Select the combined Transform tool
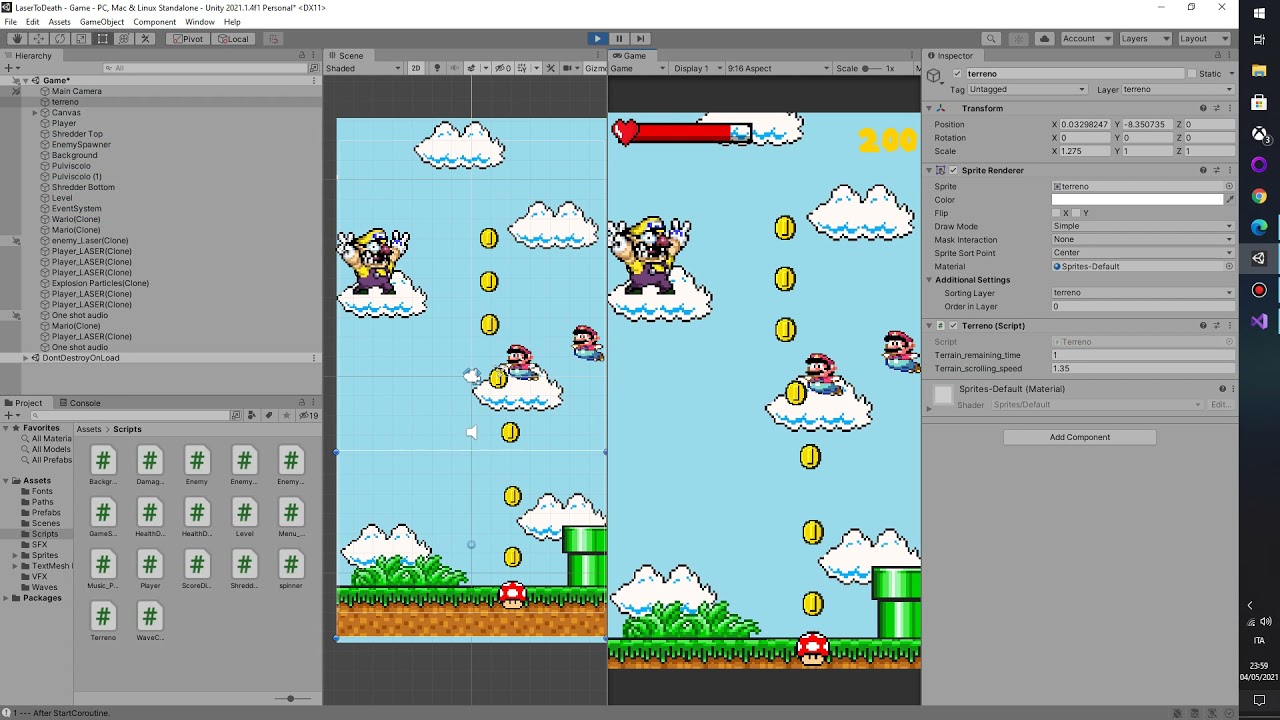1280x720 pixels. tap(124, 39)
